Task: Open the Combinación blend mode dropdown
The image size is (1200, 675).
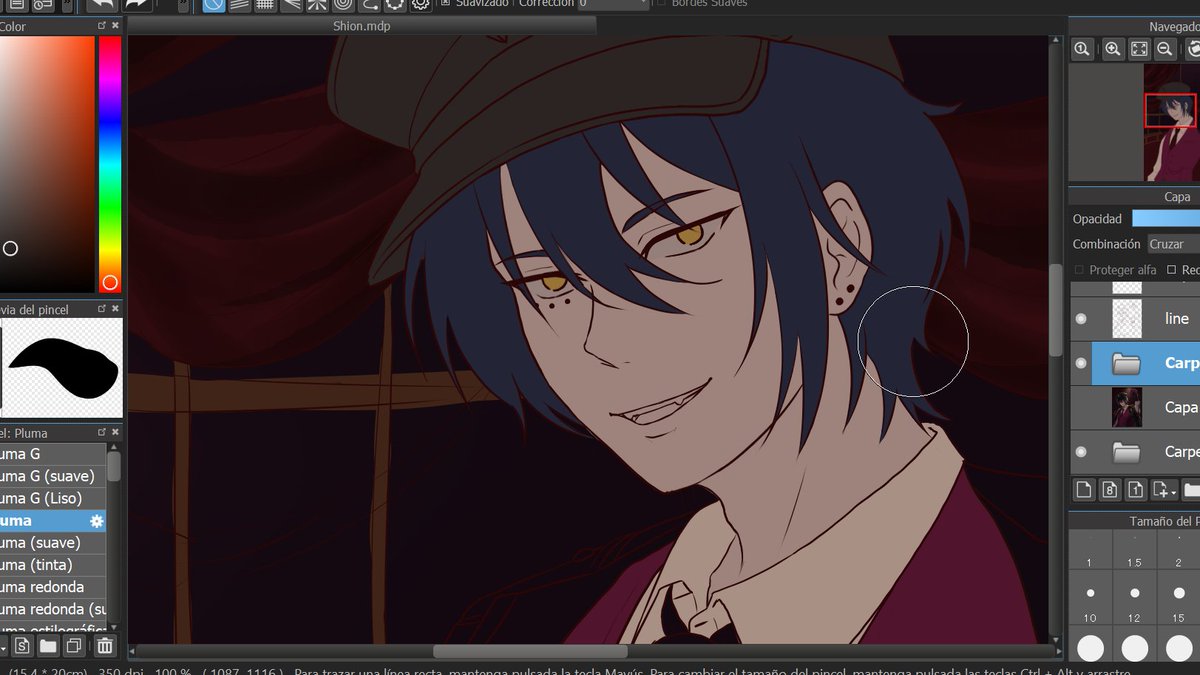Action: tap(1172, 244)
